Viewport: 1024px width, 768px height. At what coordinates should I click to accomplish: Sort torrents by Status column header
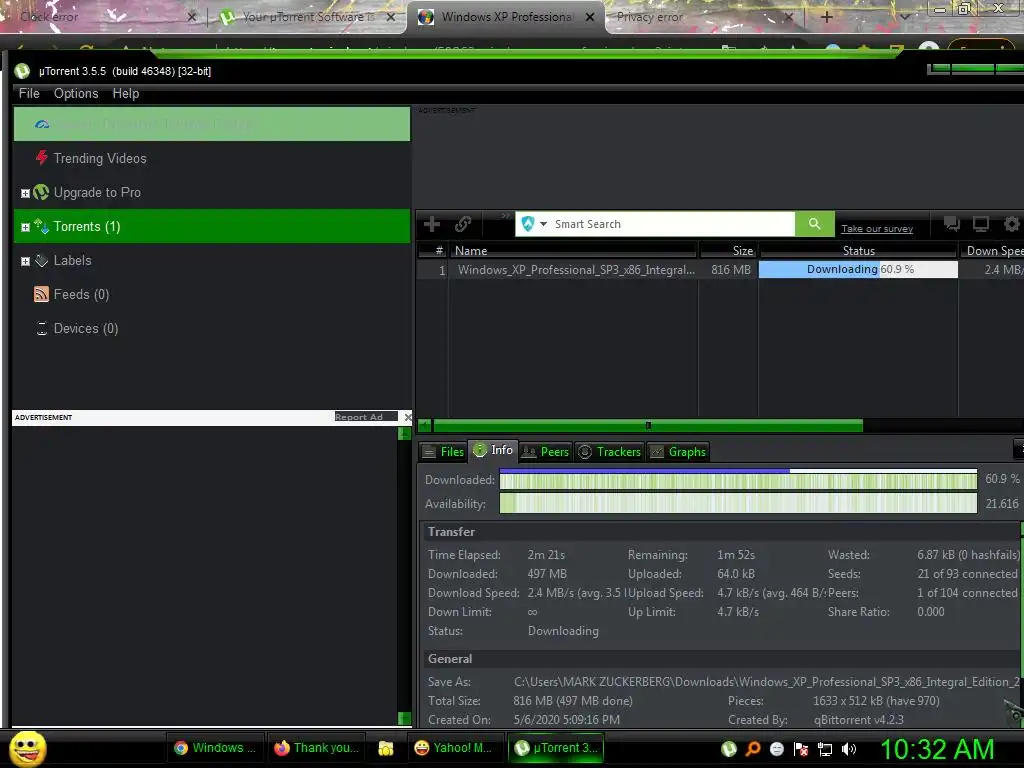(858, 251)
